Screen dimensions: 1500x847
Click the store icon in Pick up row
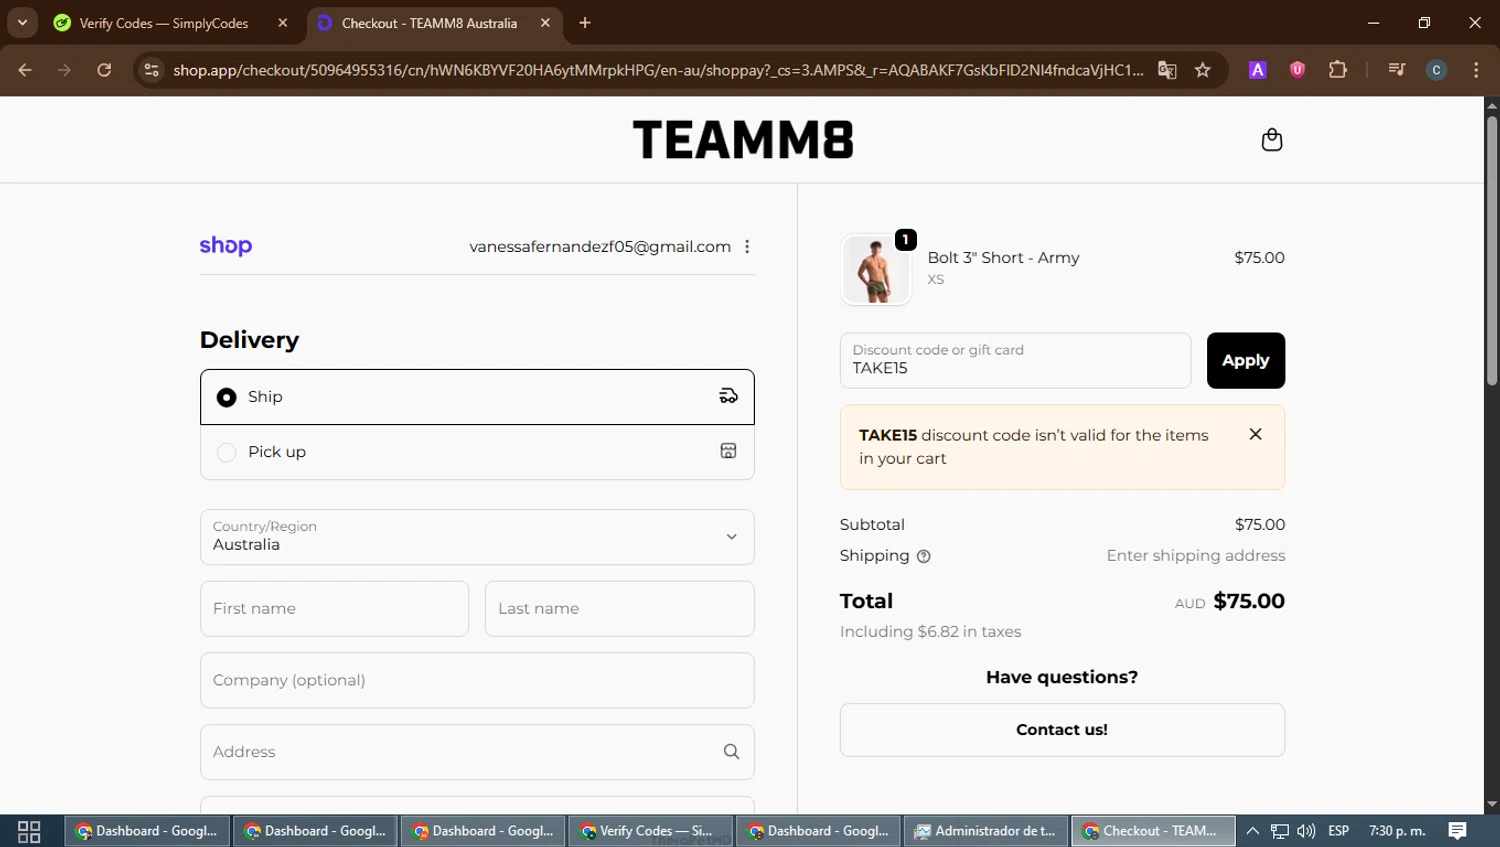click(x=728, y=451)
